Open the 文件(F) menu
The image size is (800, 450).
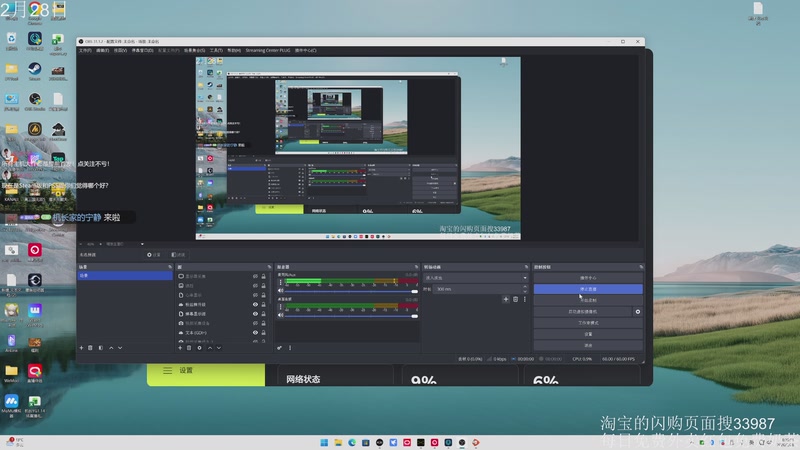coord(85,51)
